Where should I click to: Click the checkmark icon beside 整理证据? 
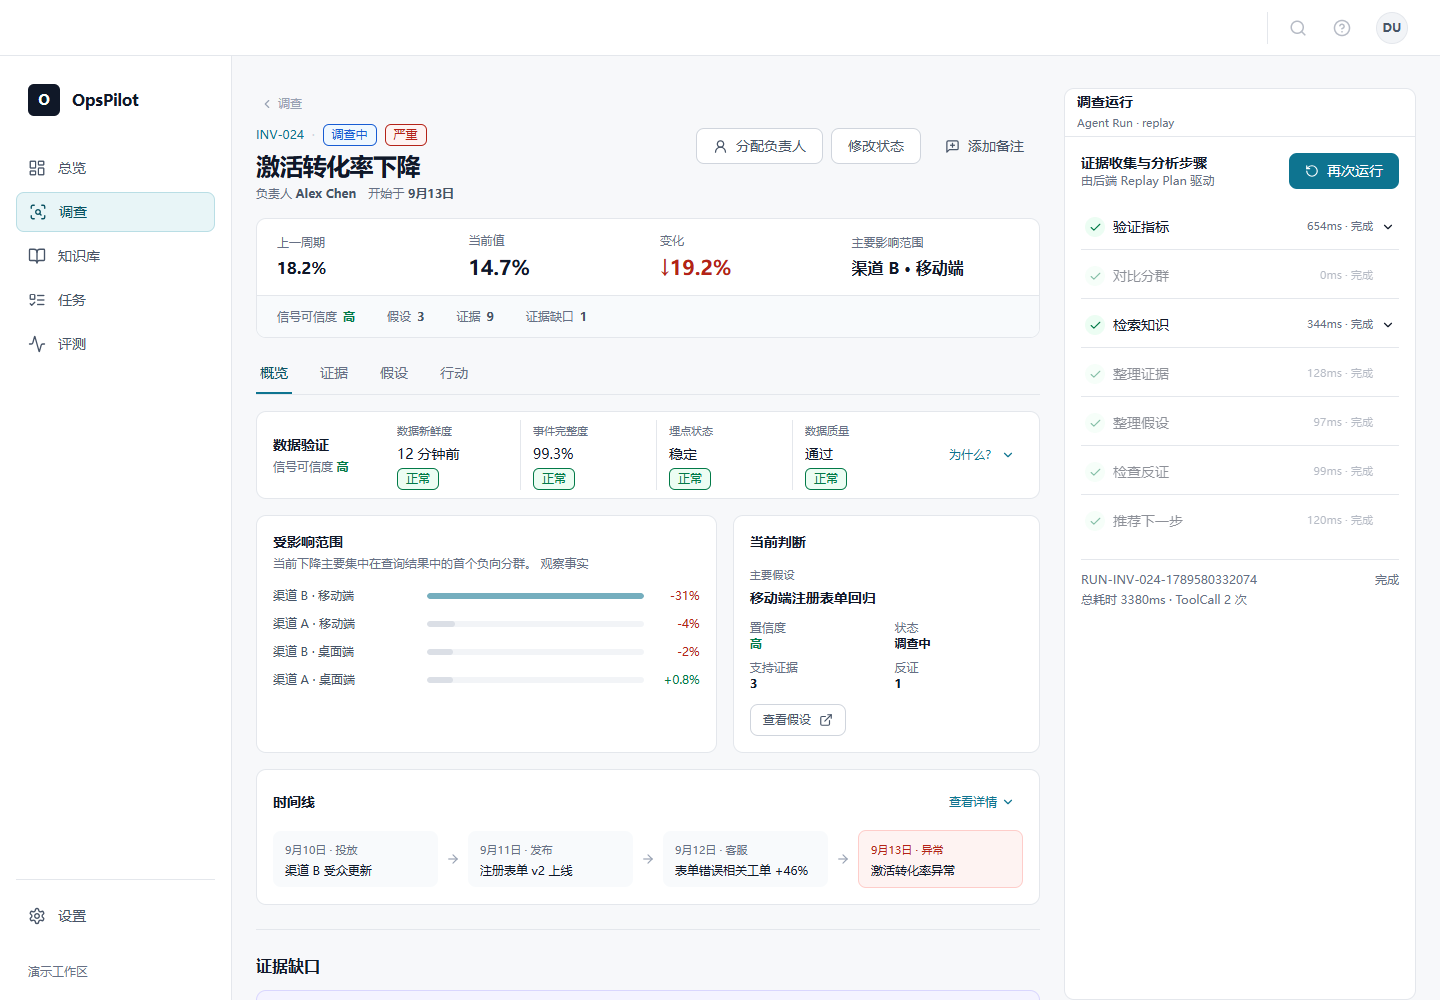[x=1096, y=374]
